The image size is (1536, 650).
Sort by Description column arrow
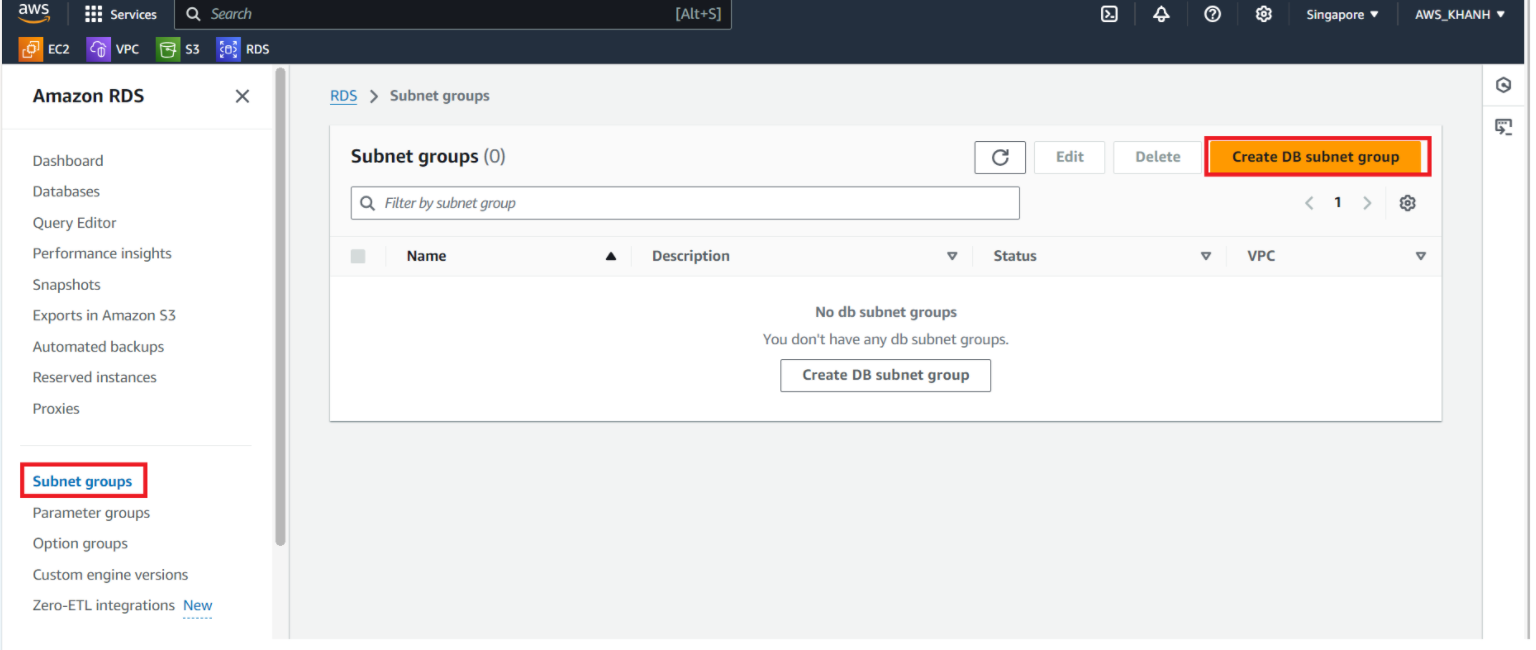(x=952, y=257)
